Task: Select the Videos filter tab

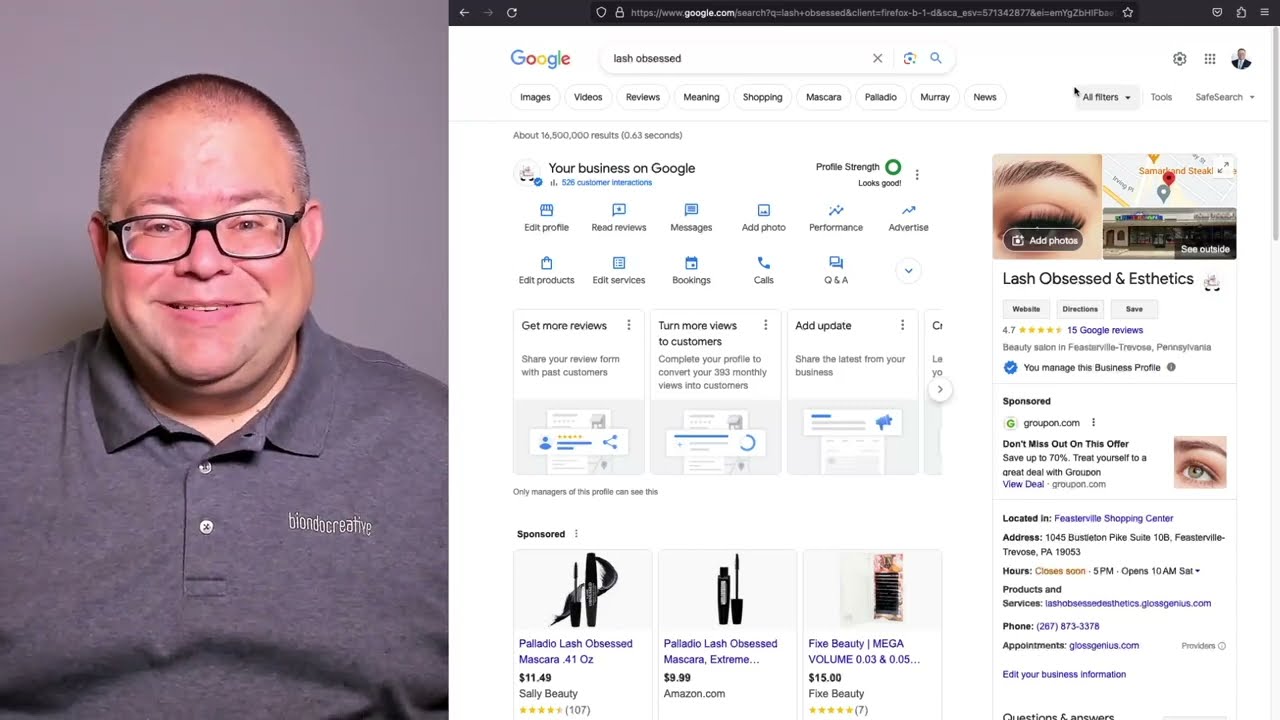Action: point(588,97)
